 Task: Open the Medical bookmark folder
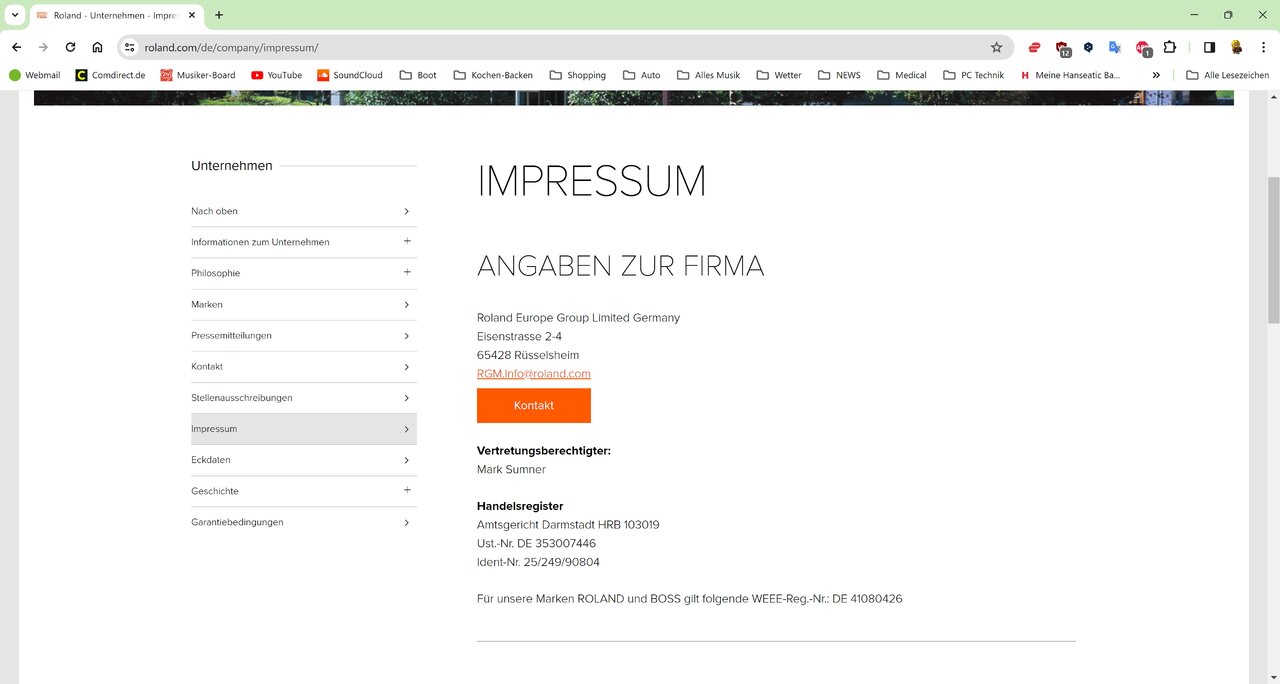(x=903, y=75)
